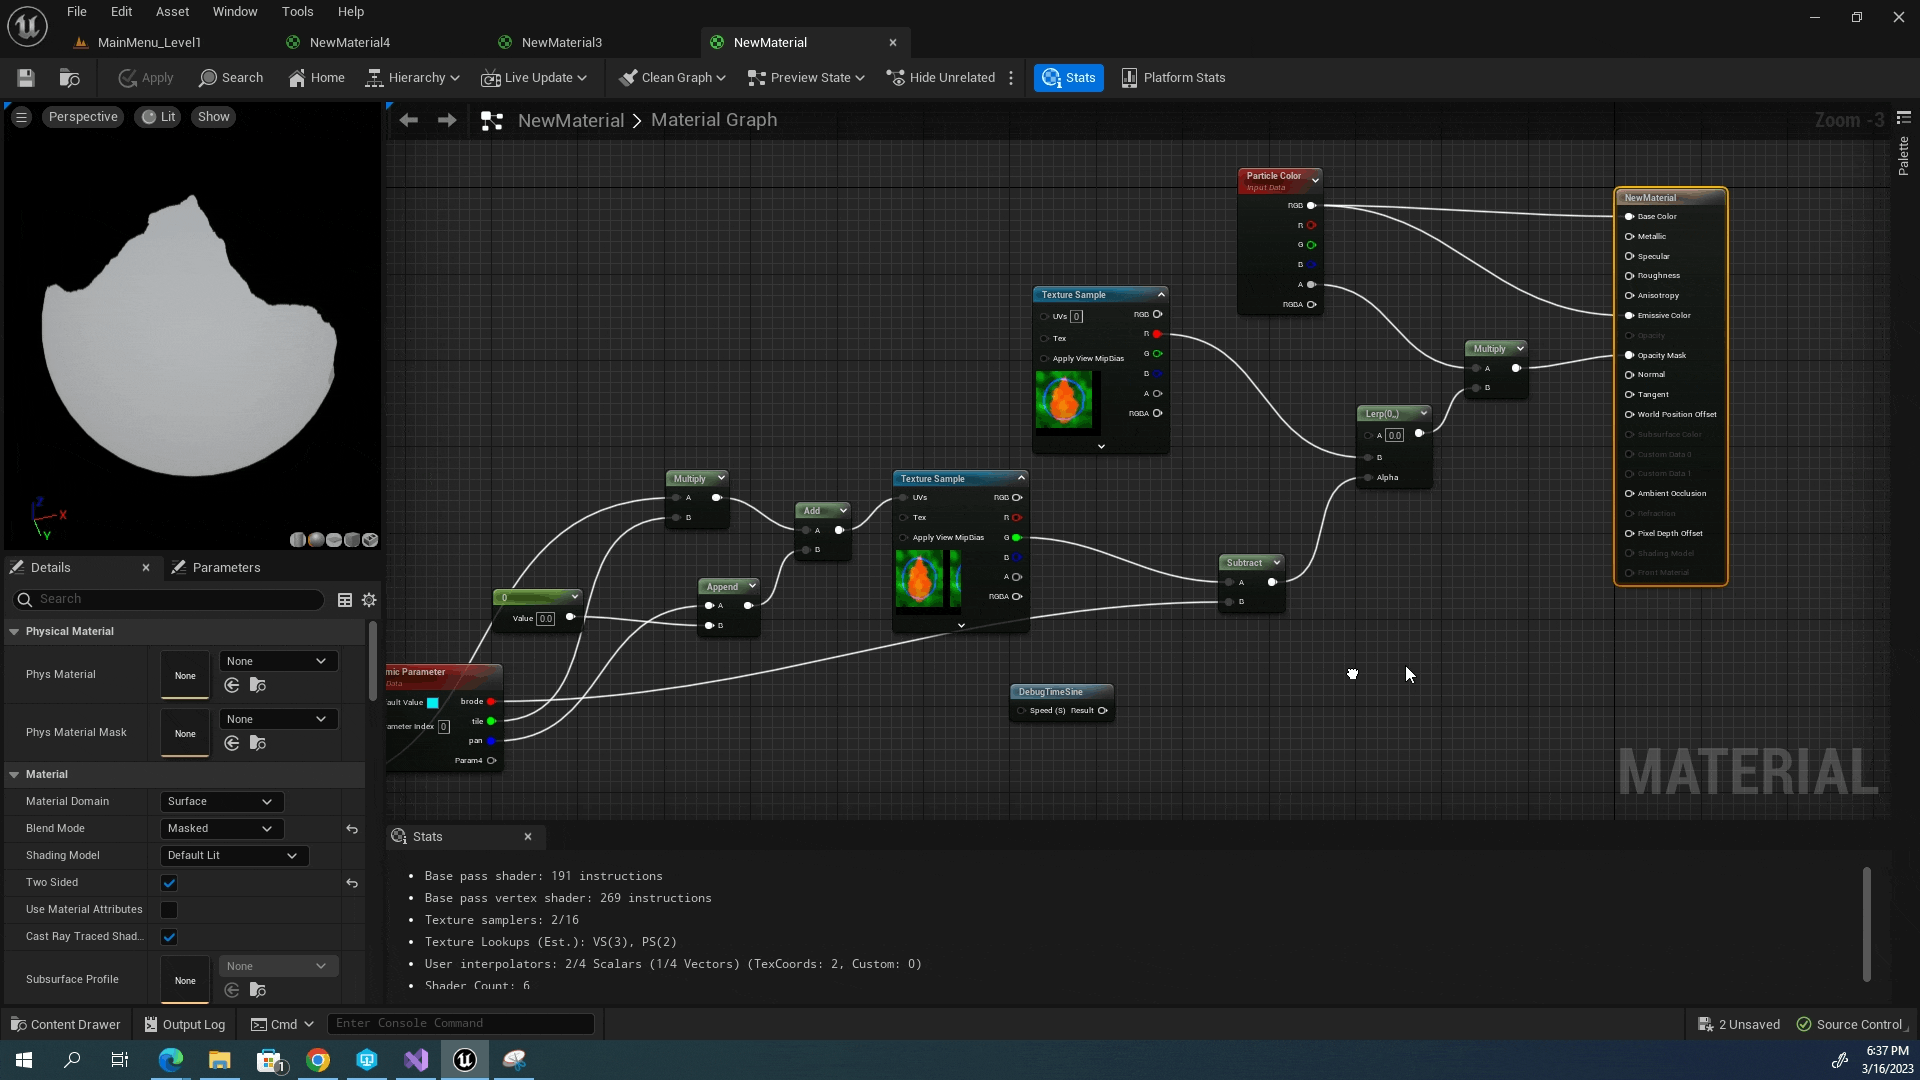Browse to asset in Content Browser
The height and width of the screenshot is (1080, 1920).
[69, 77]
